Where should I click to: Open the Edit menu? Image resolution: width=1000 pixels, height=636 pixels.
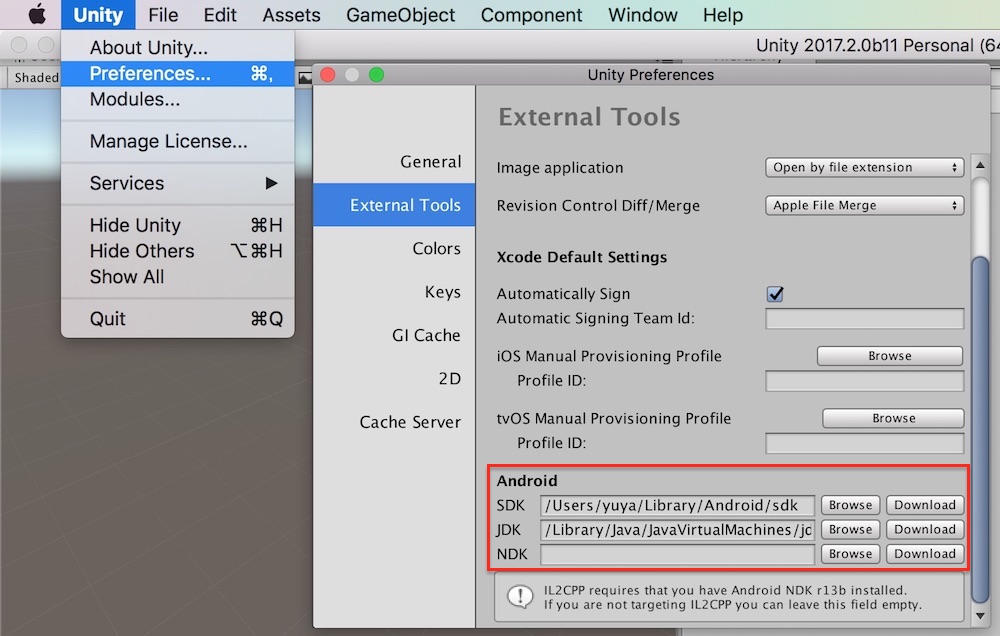click(x=220, y=15)
